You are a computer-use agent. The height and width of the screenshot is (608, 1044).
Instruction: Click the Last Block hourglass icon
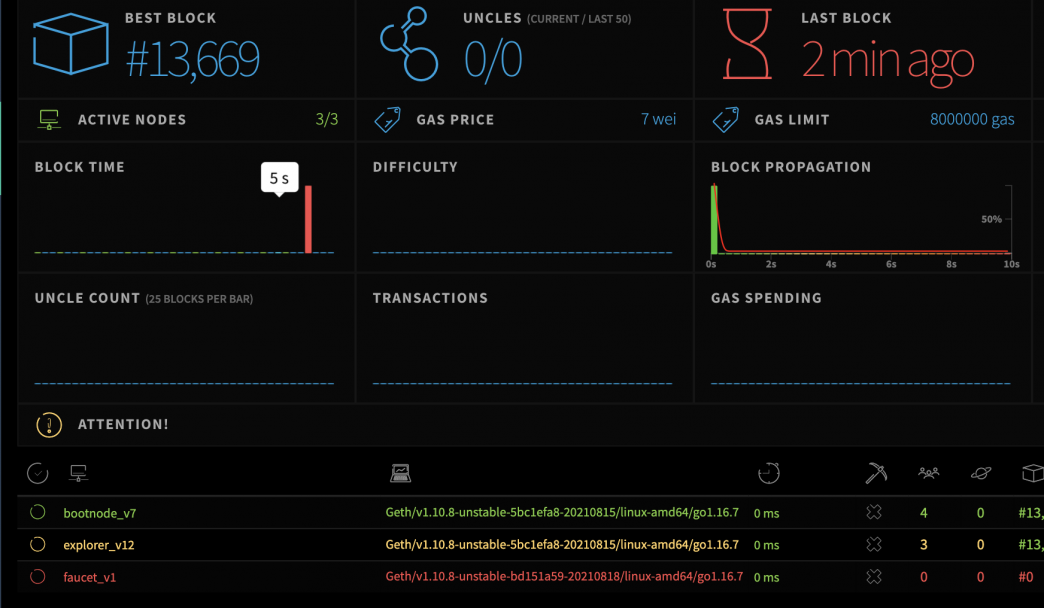[747, 45]
